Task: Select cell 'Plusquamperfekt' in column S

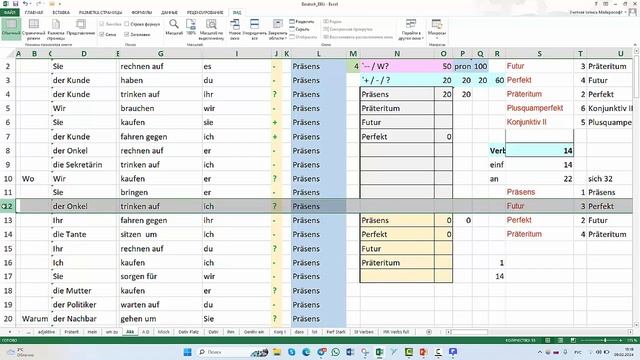Action: [x=539, y=108]
